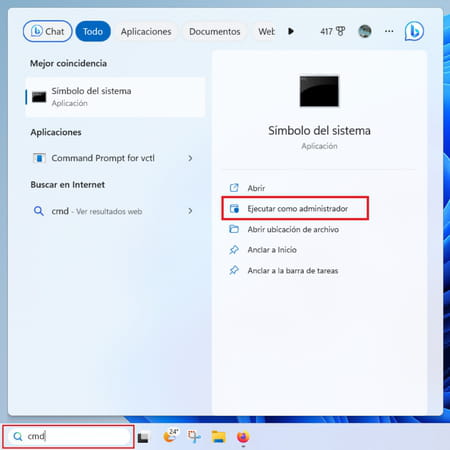Choose Anclar a la barra de tareas
Image resolution: width=450 pixels, height=450 pixels.
click(x=293, y=270)
